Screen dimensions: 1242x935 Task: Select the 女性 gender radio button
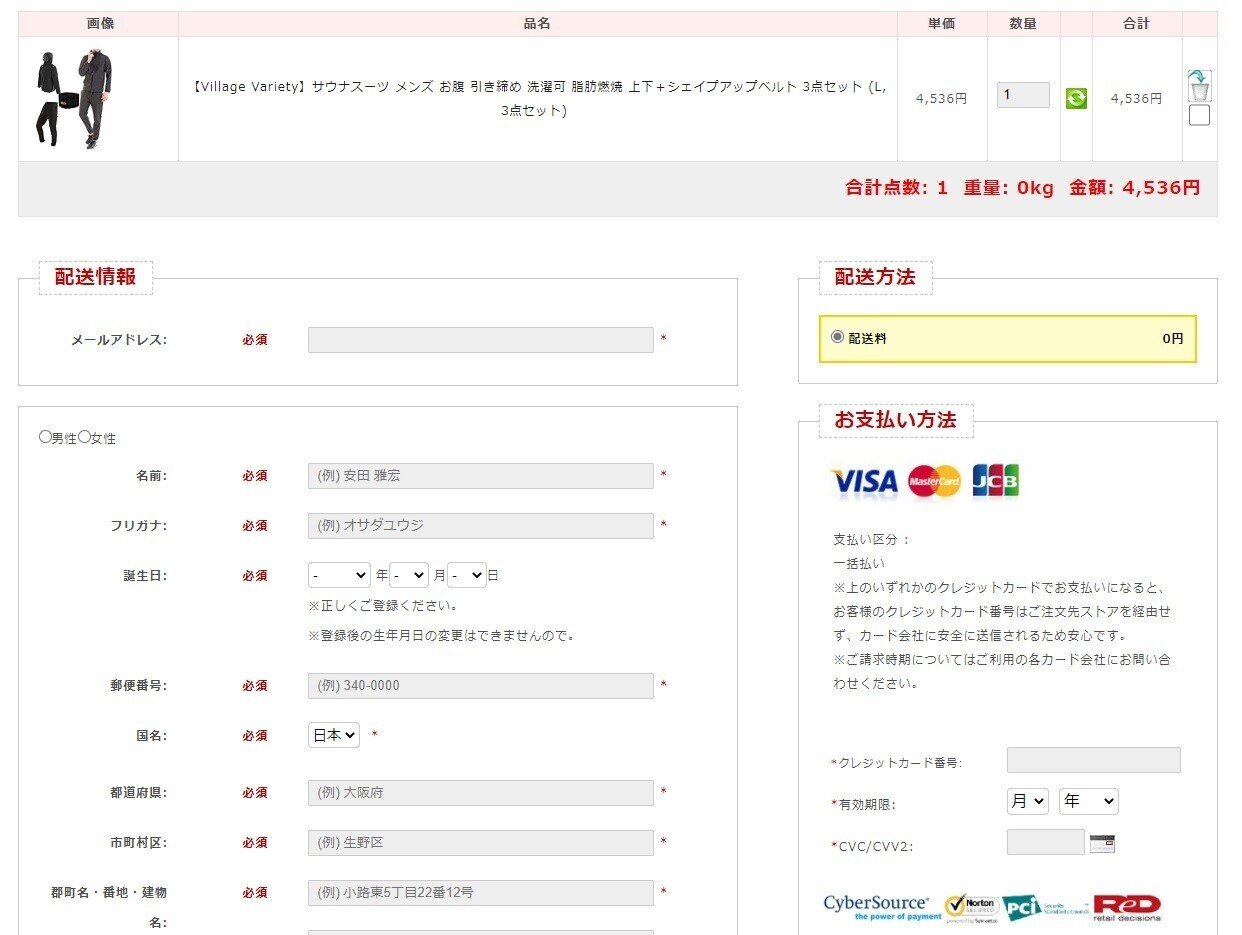[84, 435]
